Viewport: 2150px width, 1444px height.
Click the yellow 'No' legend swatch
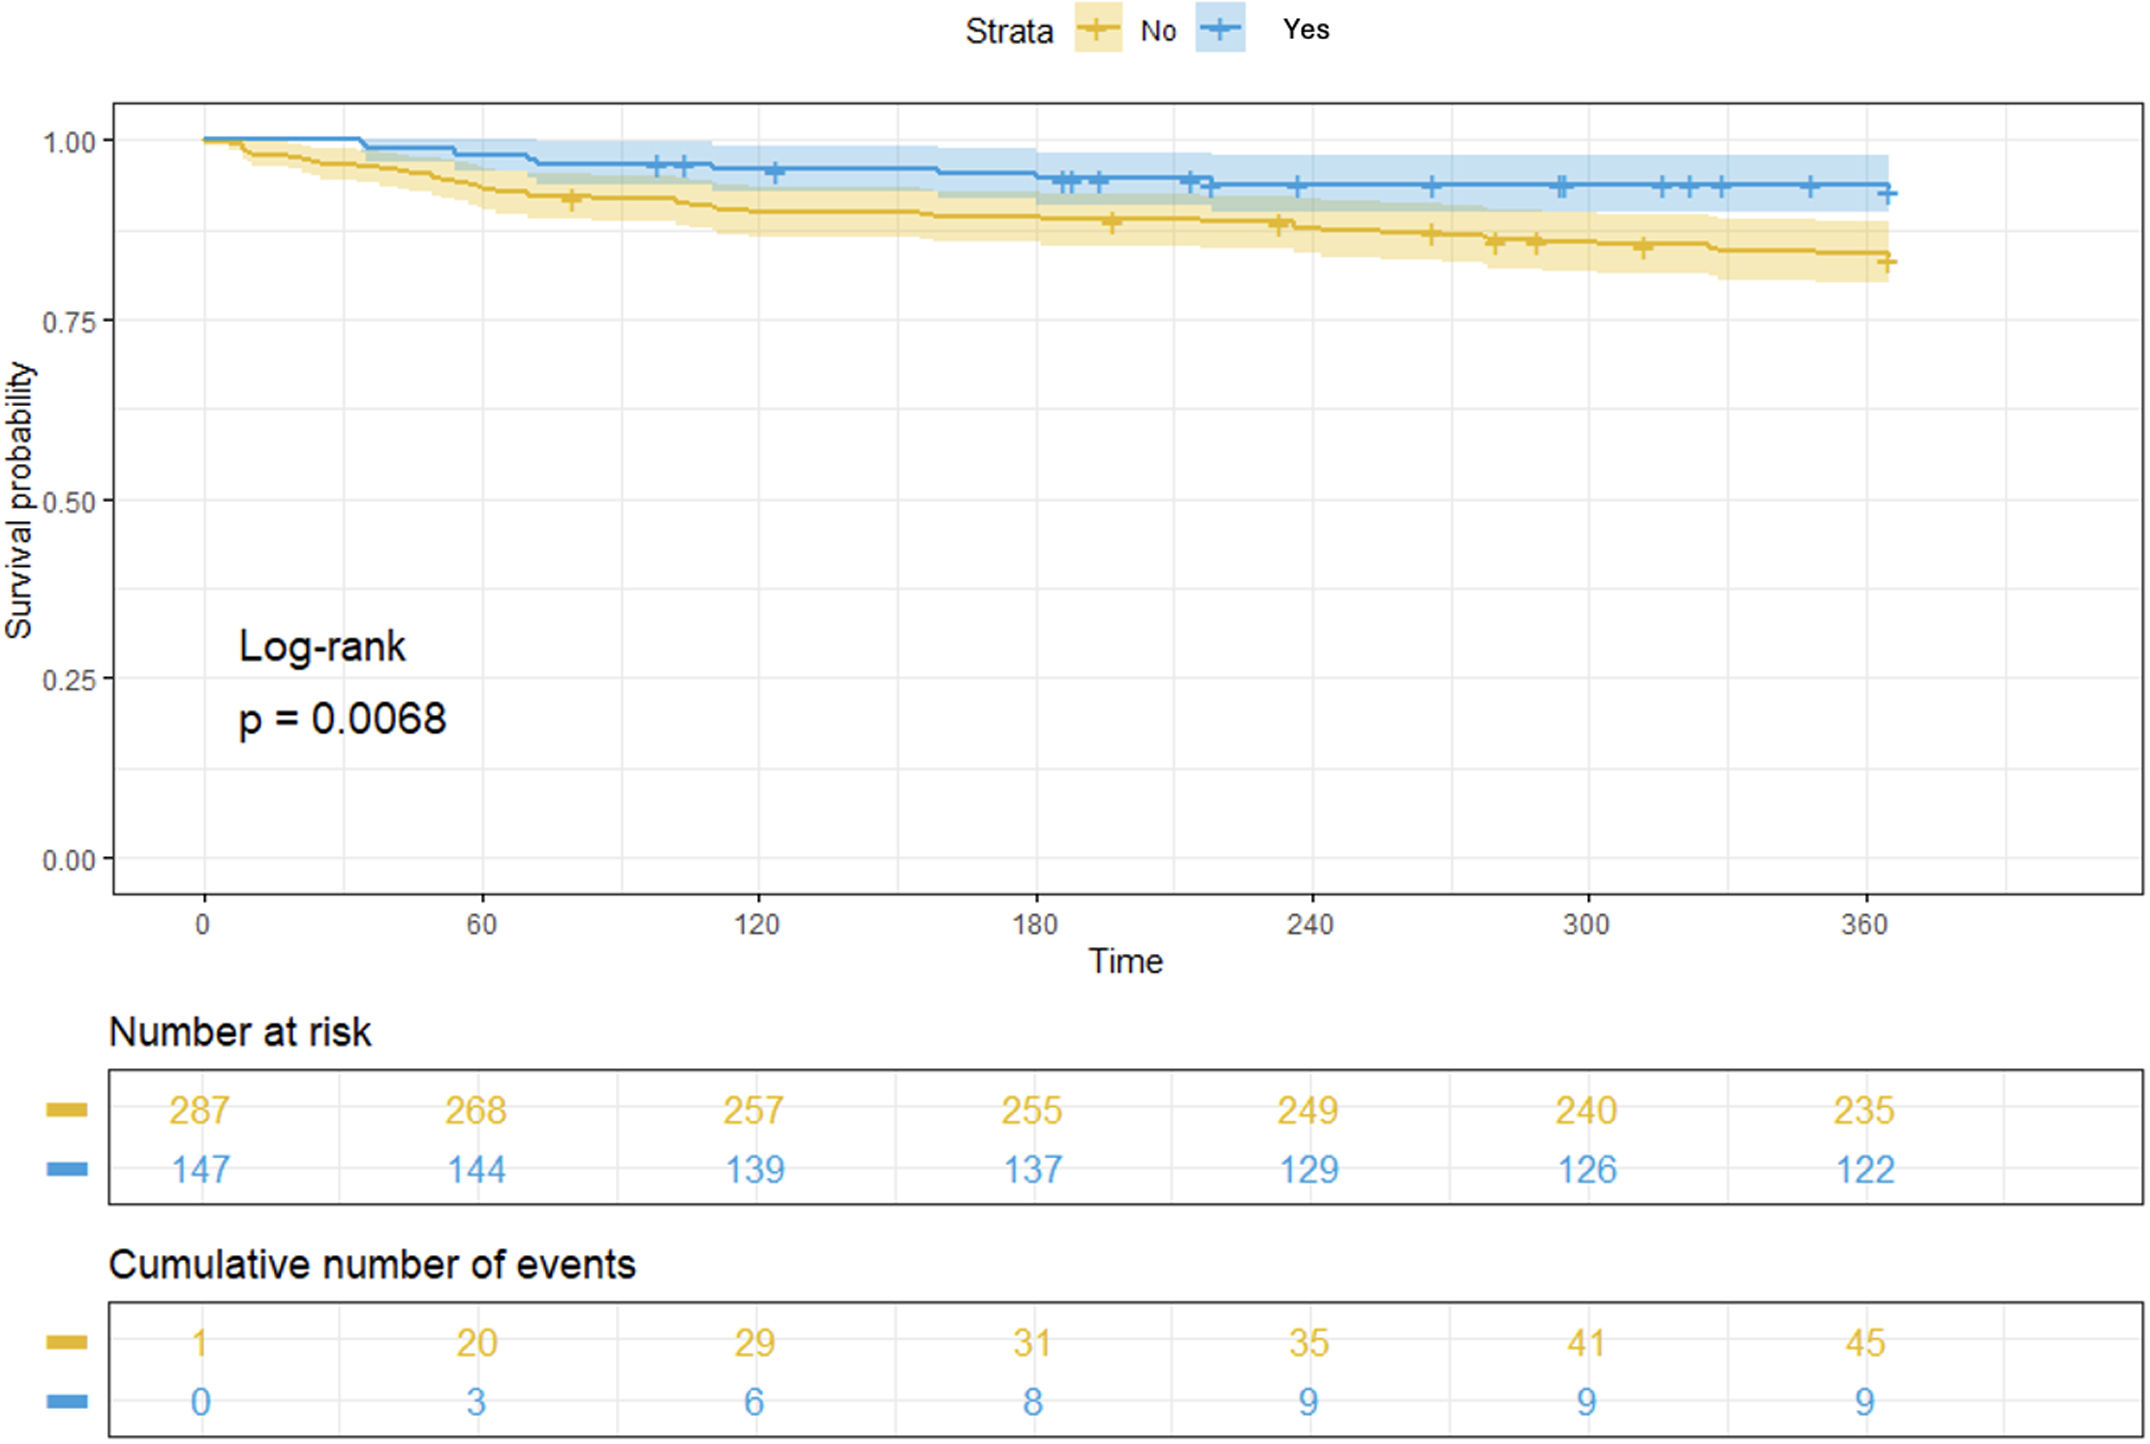tap(1098, 29)
